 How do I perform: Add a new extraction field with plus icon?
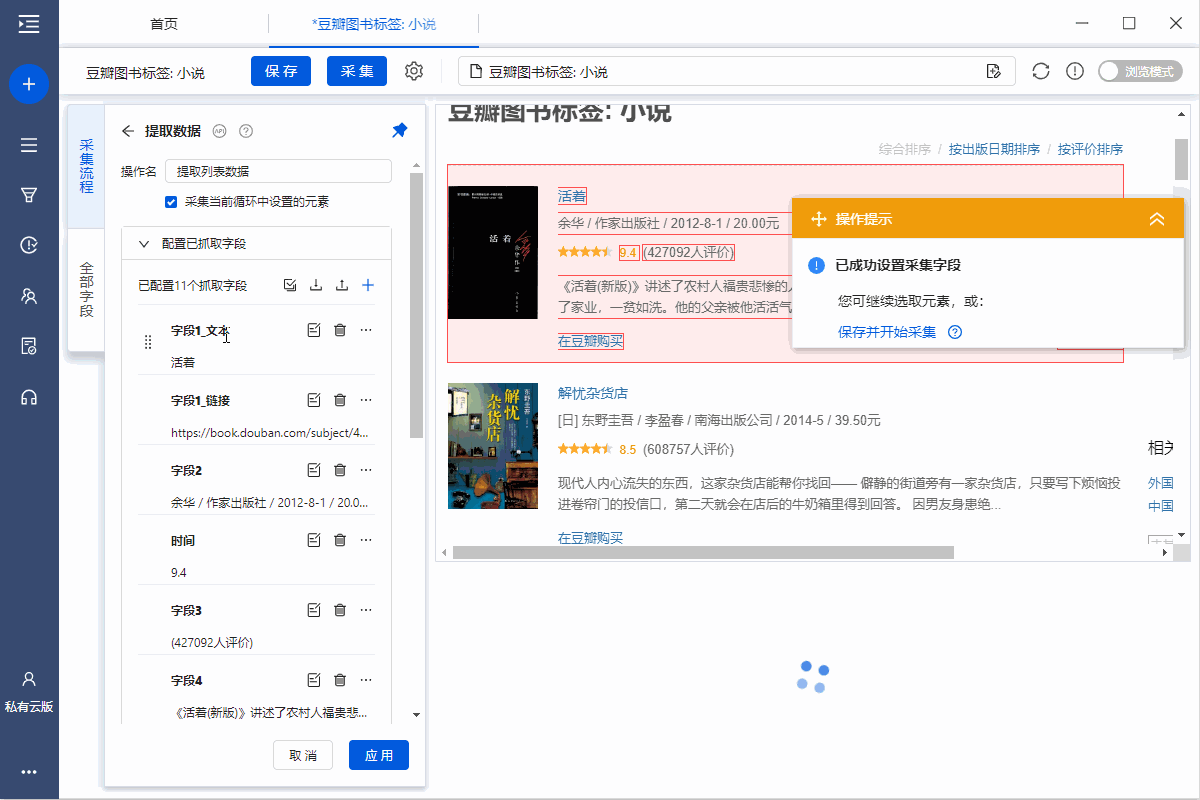[368, 285]
